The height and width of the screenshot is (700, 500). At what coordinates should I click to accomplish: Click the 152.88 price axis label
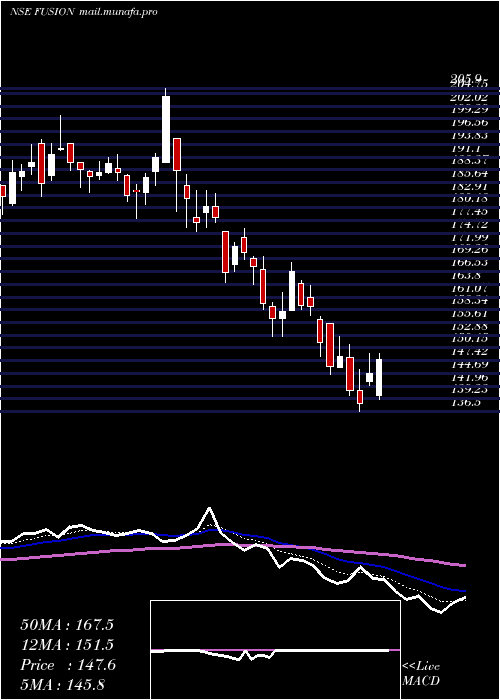[x=469, y=326]
